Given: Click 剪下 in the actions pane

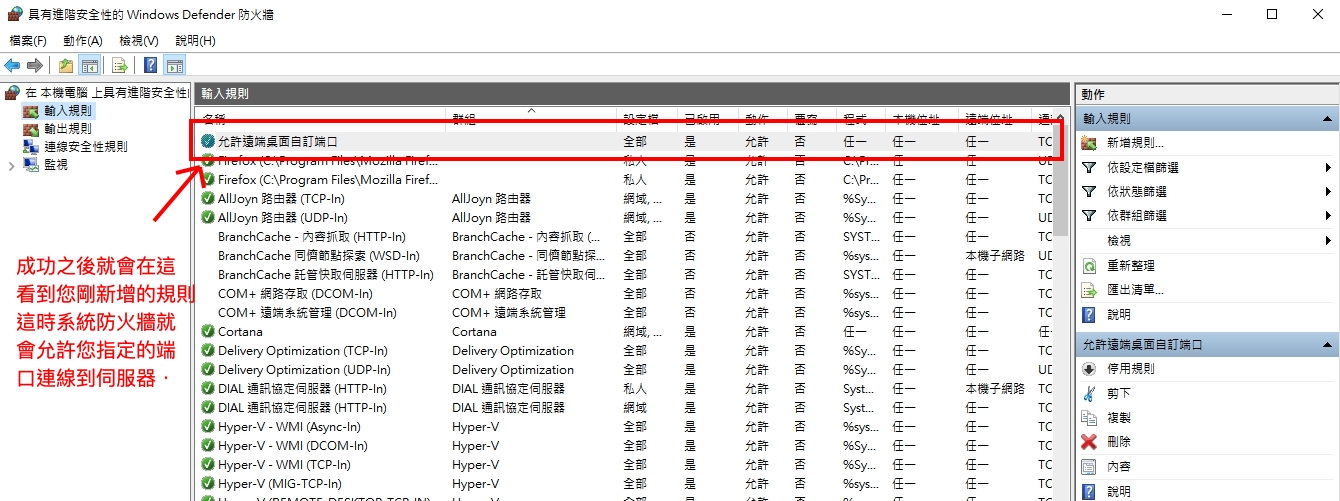Looking at the screenshot, I should pos(1119,394).
